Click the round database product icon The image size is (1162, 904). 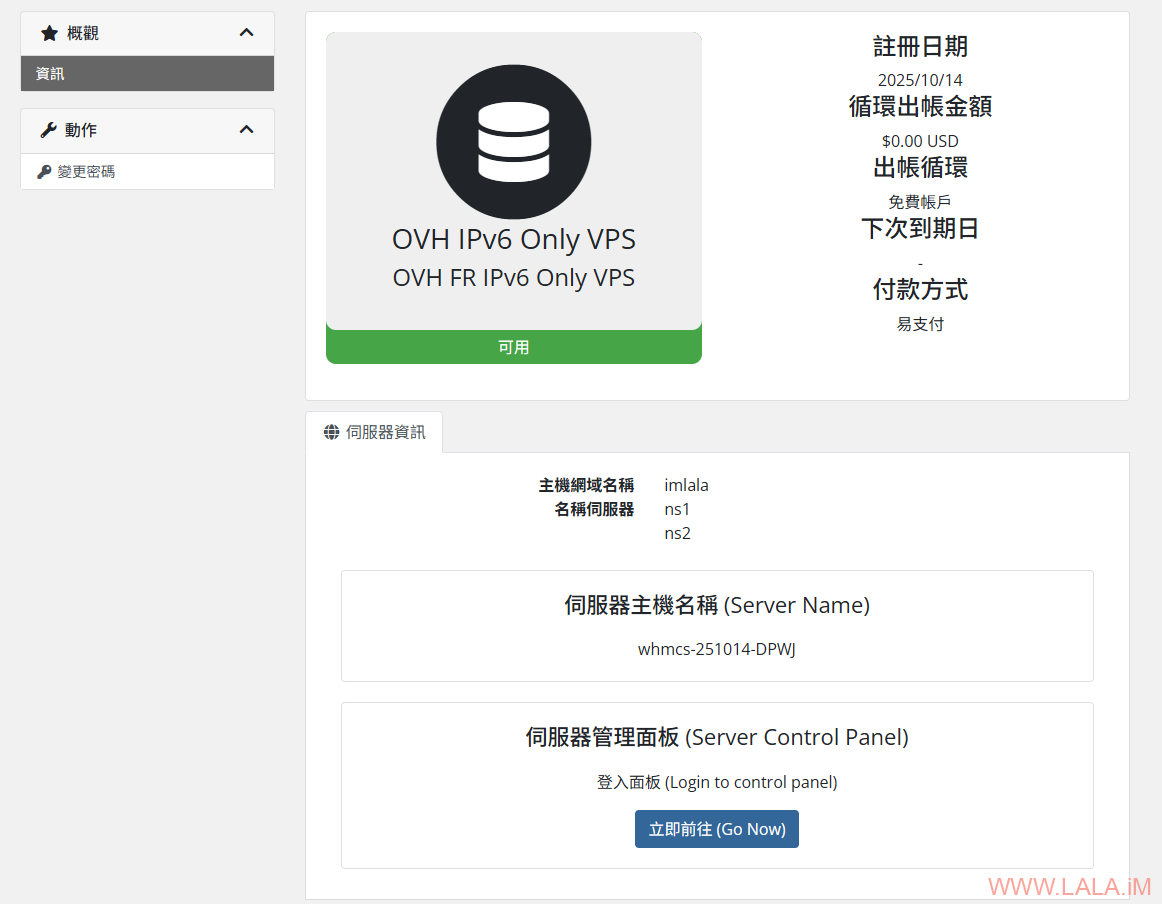[x=513, y=141]
